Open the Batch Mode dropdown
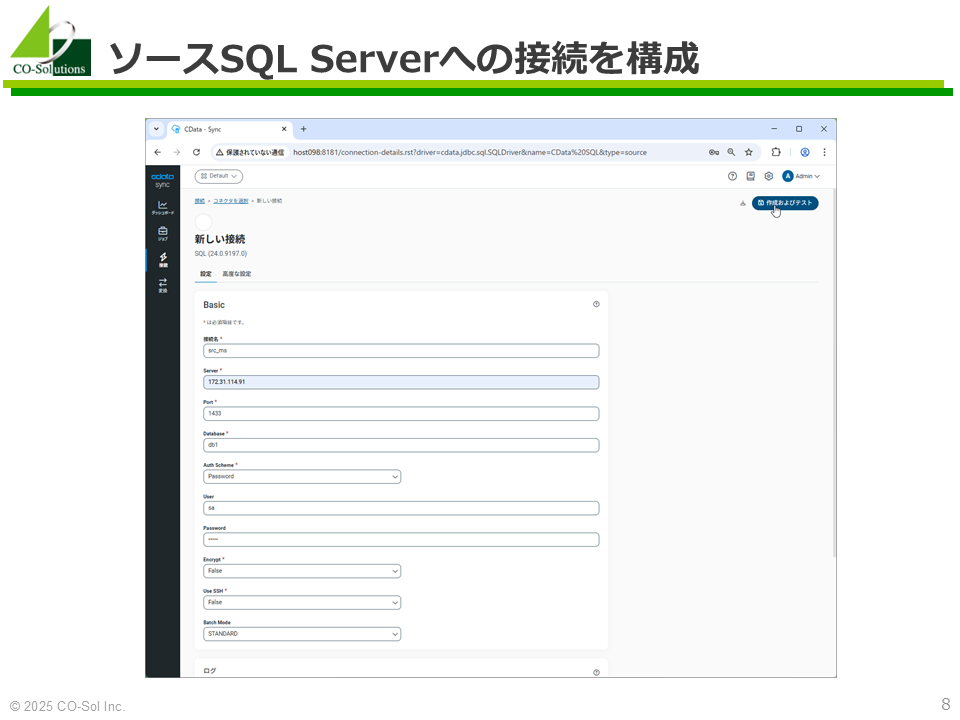960x720 pixels. click(302, 634)
